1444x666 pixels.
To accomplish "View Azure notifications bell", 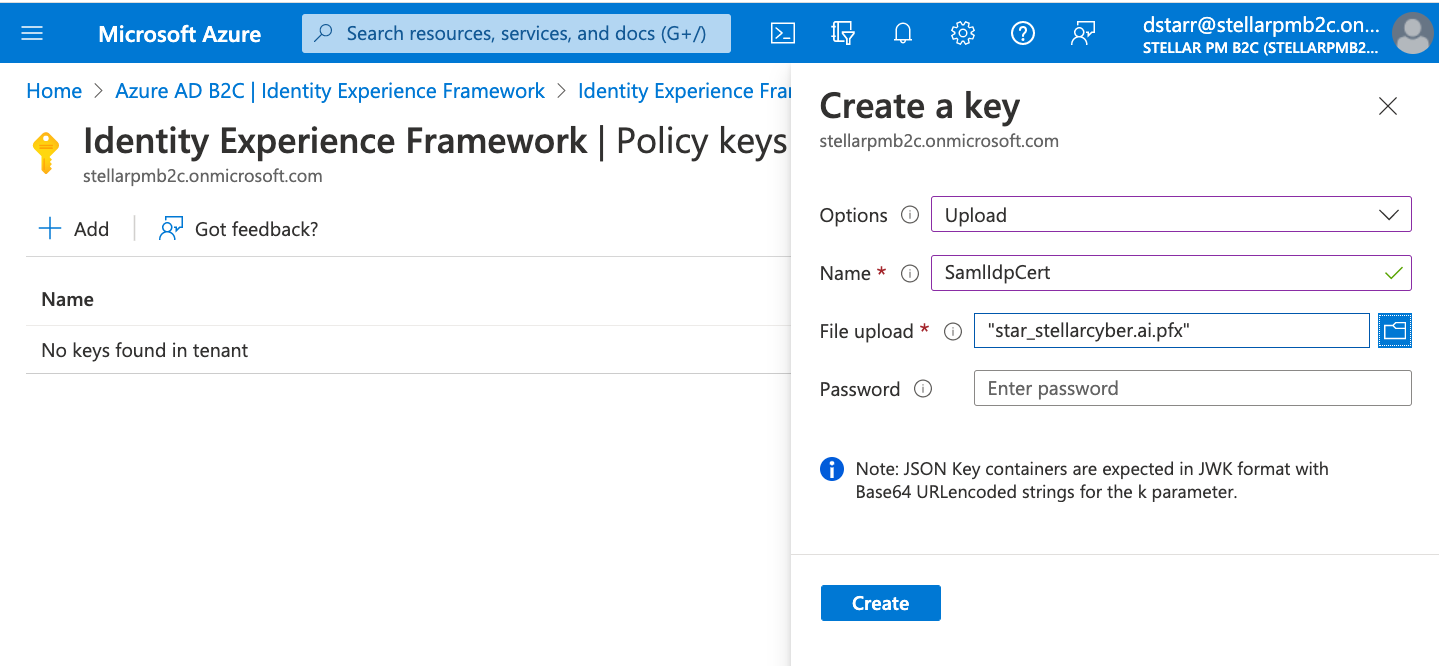I will pyautogui.click(x=903, y=32).
